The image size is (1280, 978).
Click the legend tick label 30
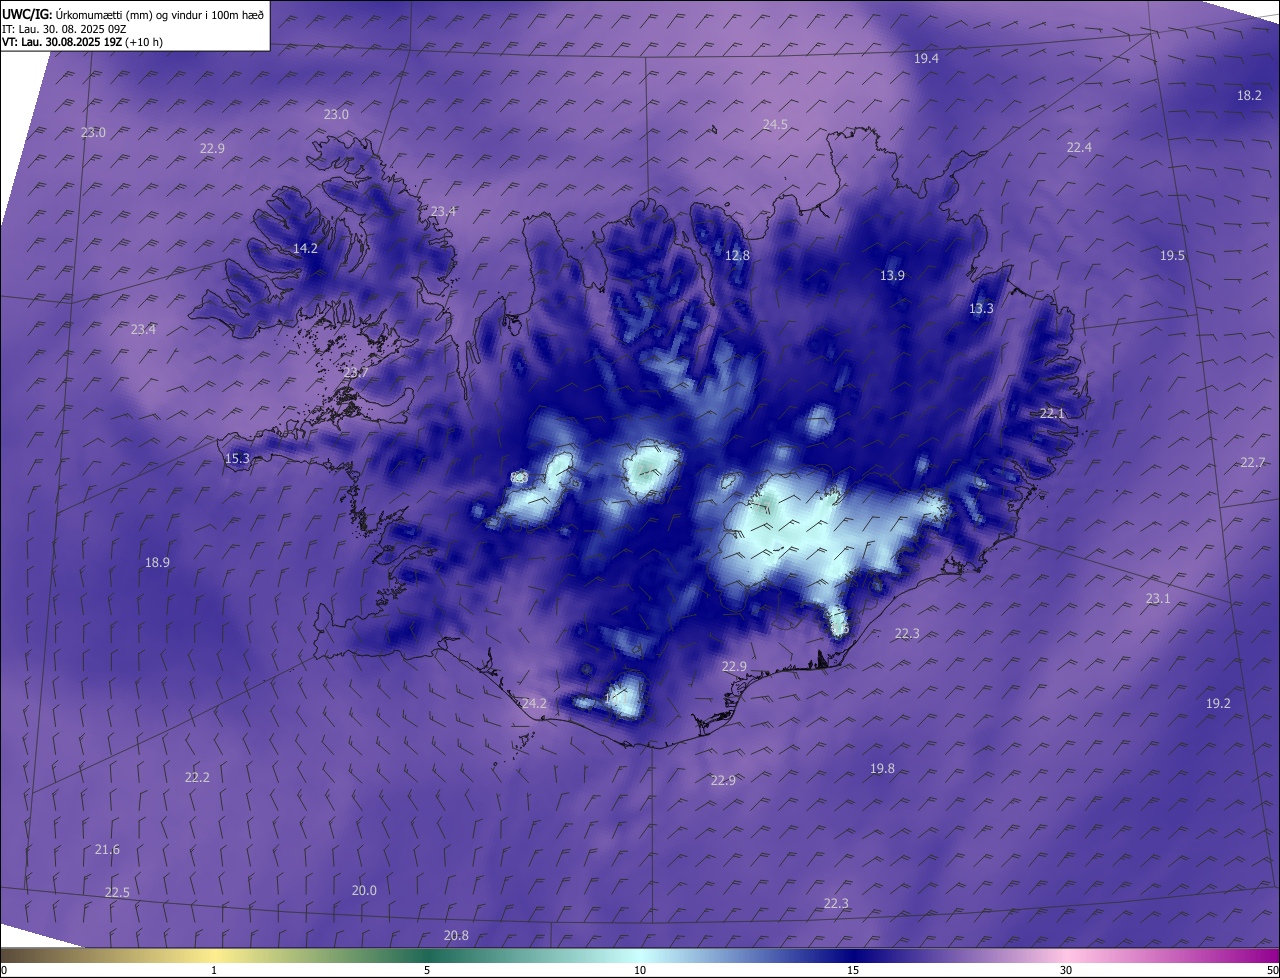point(1066,971)
